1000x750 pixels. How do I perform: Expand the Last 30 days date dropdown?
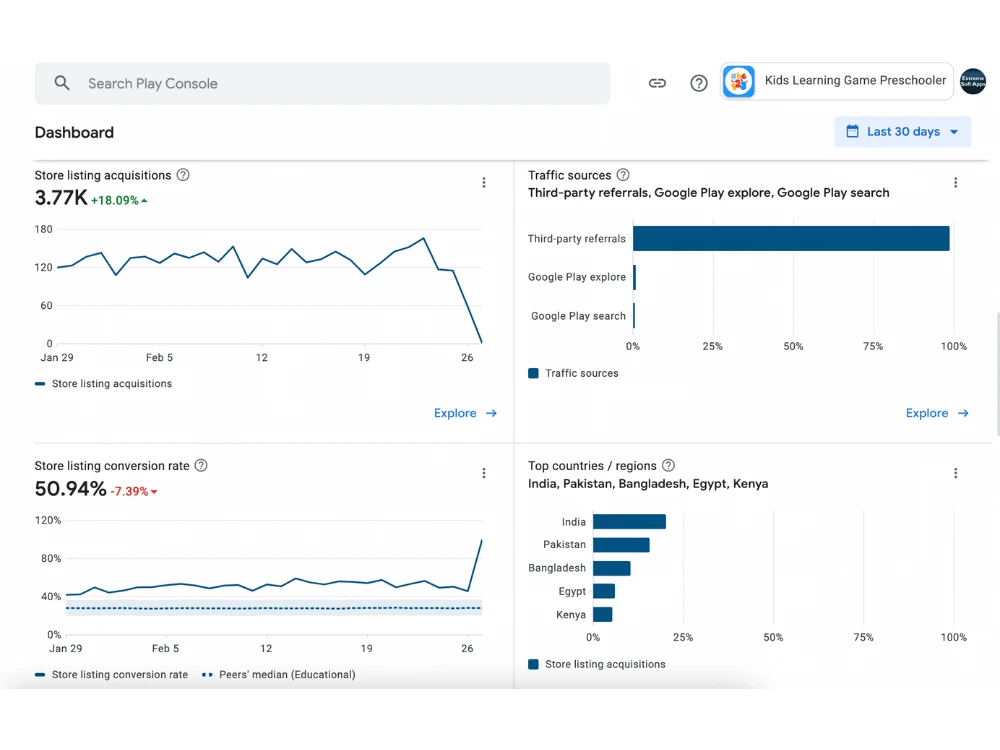click(x=902, y=132)
